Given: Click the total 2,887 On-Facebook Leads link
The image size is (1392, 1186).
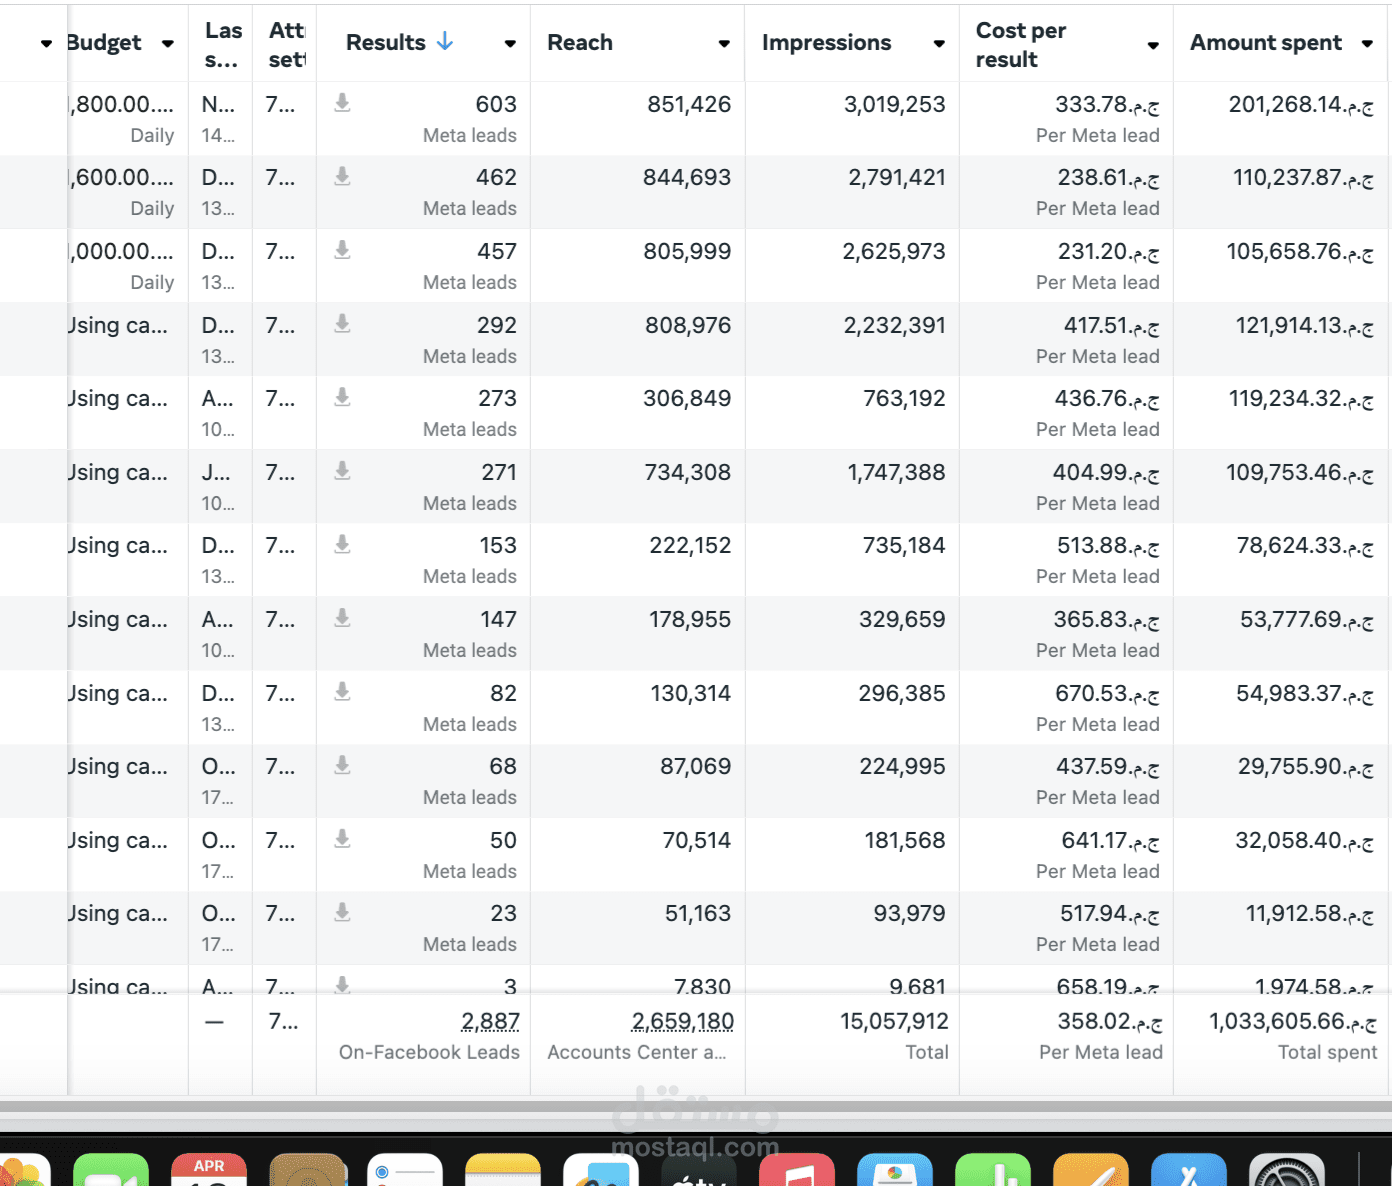Looking at the screenshot, I should tap(490, 1021).
